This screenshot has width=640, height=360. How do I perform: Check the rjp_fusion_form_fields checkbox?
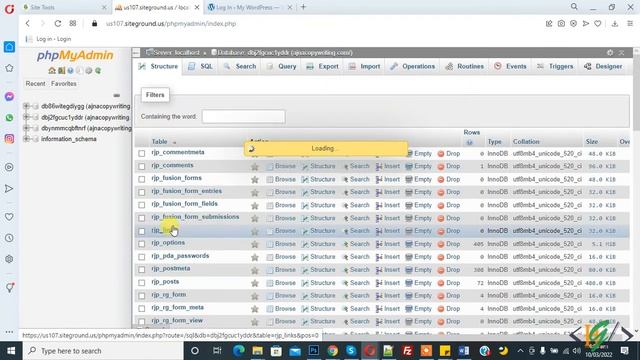[142, 205]
